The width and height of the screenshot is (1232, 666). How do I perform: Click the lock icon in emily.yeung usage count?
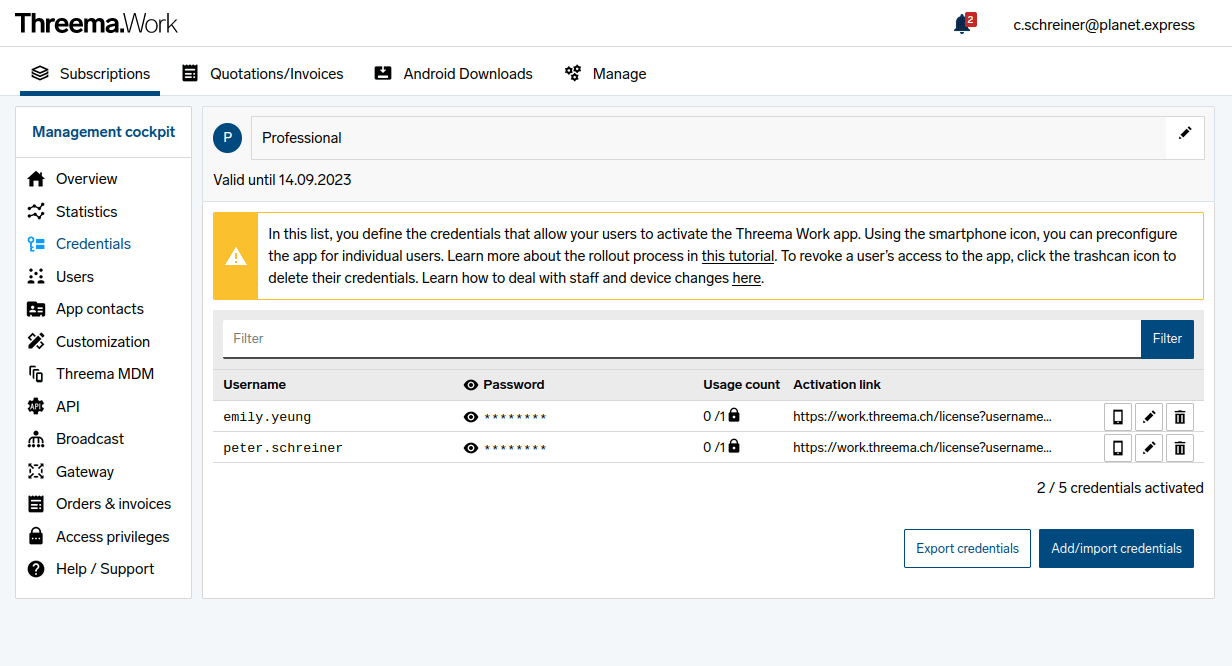[734, 415]
